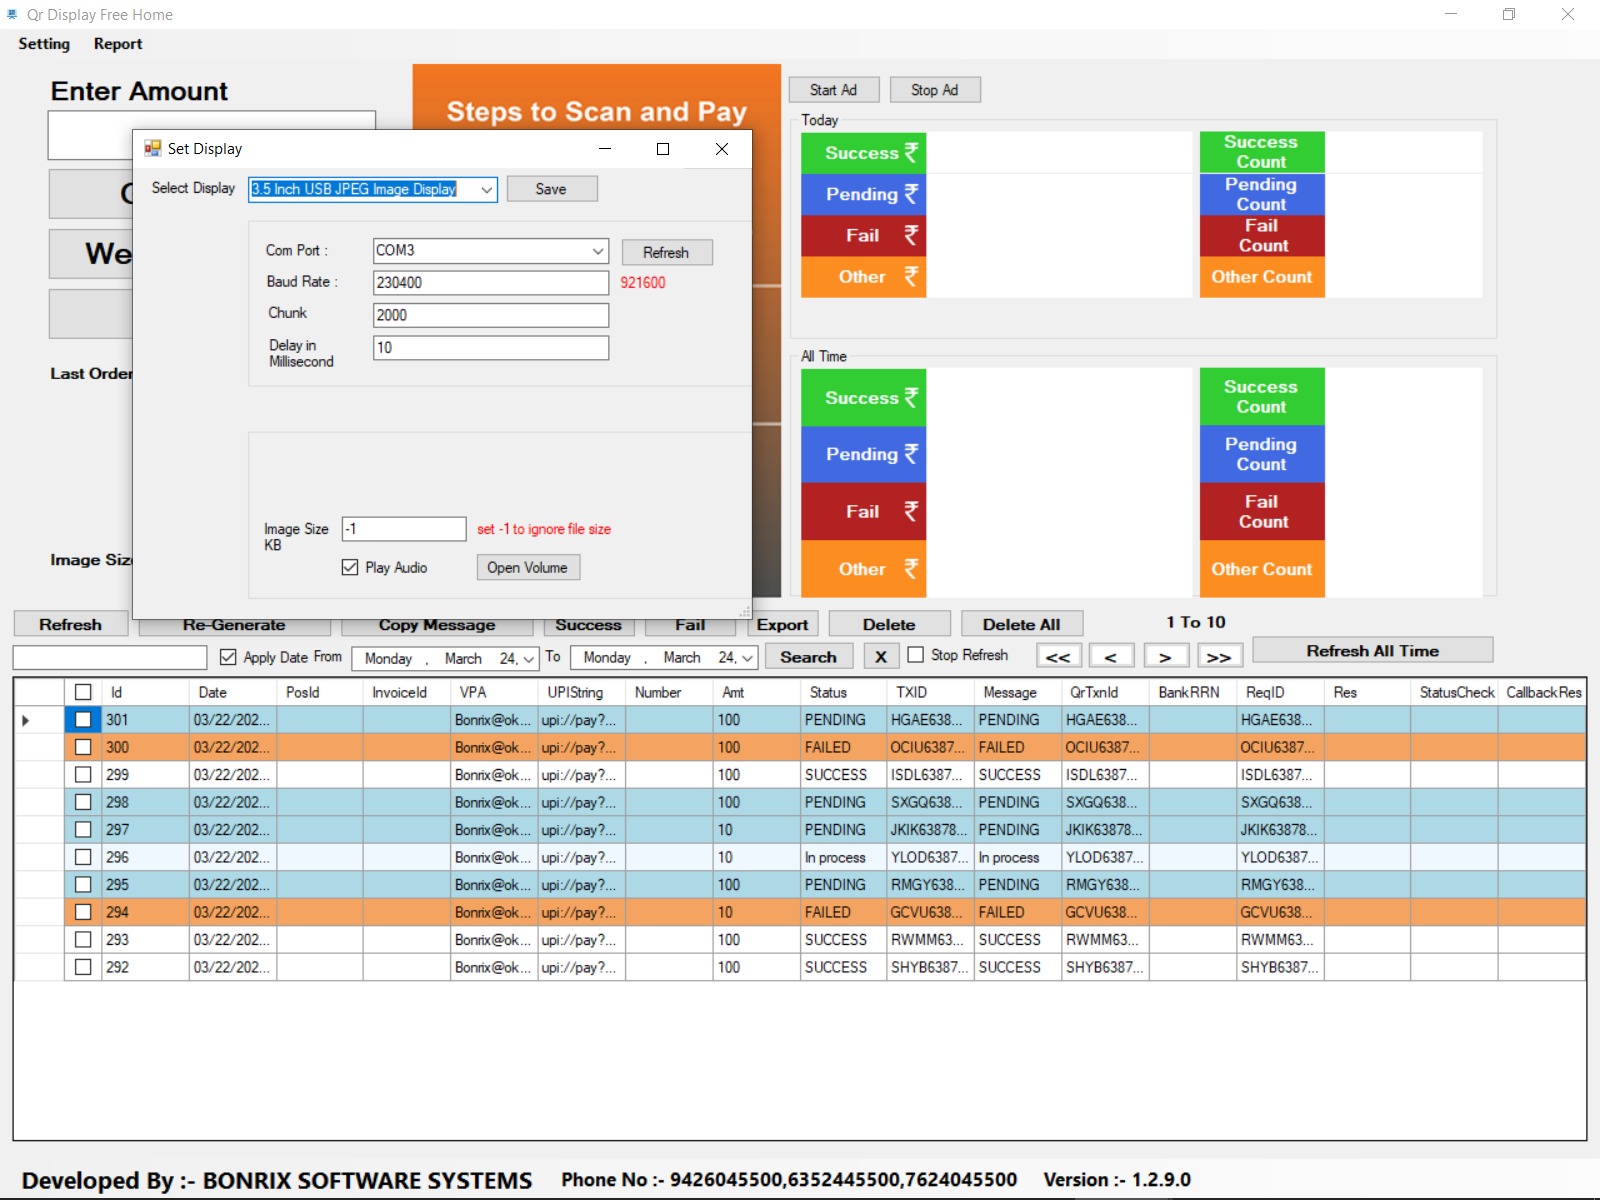This screenshot has height=1200, width=1600.
Task: Click the All Time Other rupee tile
Action: [863, 569]
